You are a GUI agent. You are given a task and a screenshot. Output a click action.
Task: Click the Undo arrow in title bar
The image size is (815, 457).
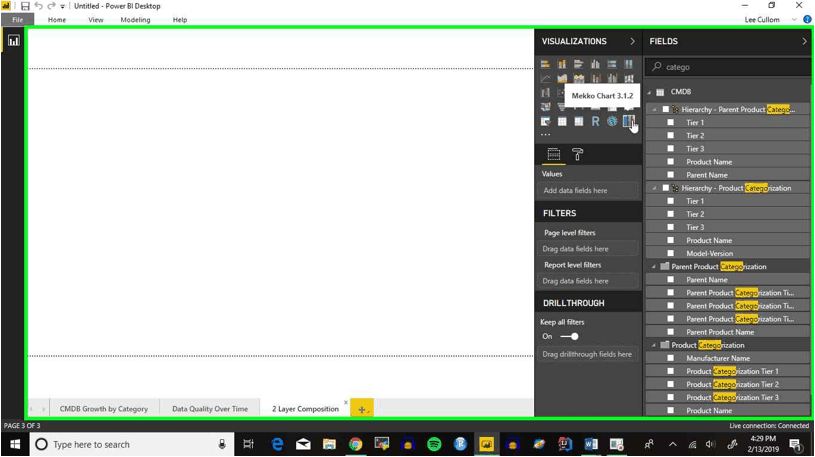click(38, 6)
